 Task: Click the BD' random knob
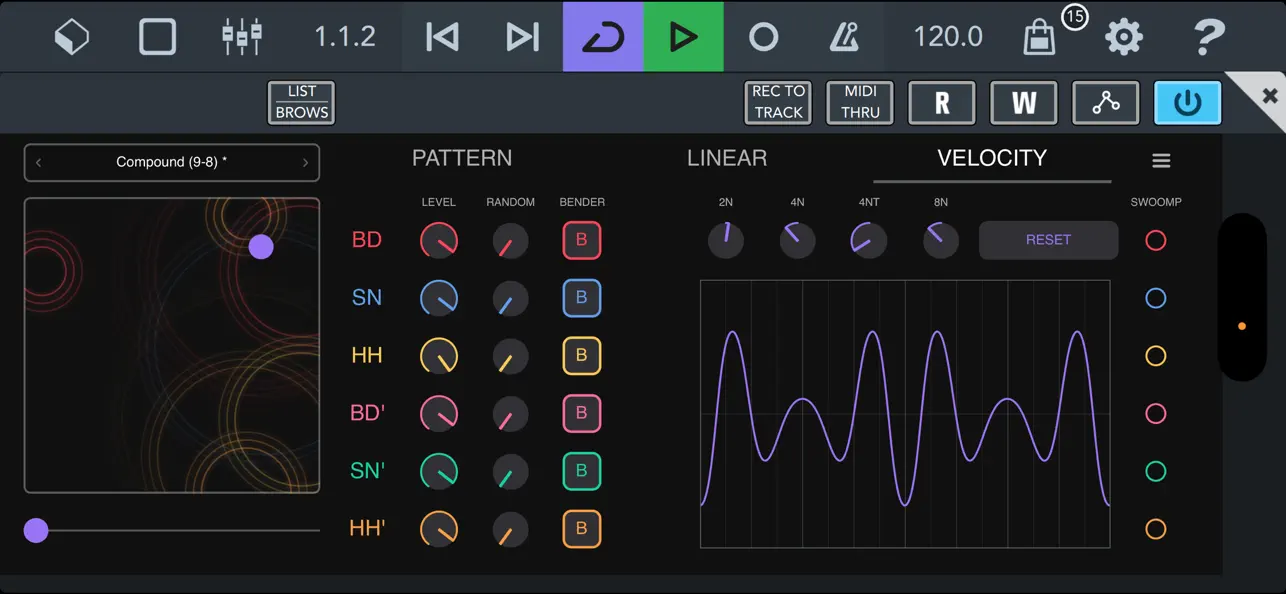pos(510,414)
